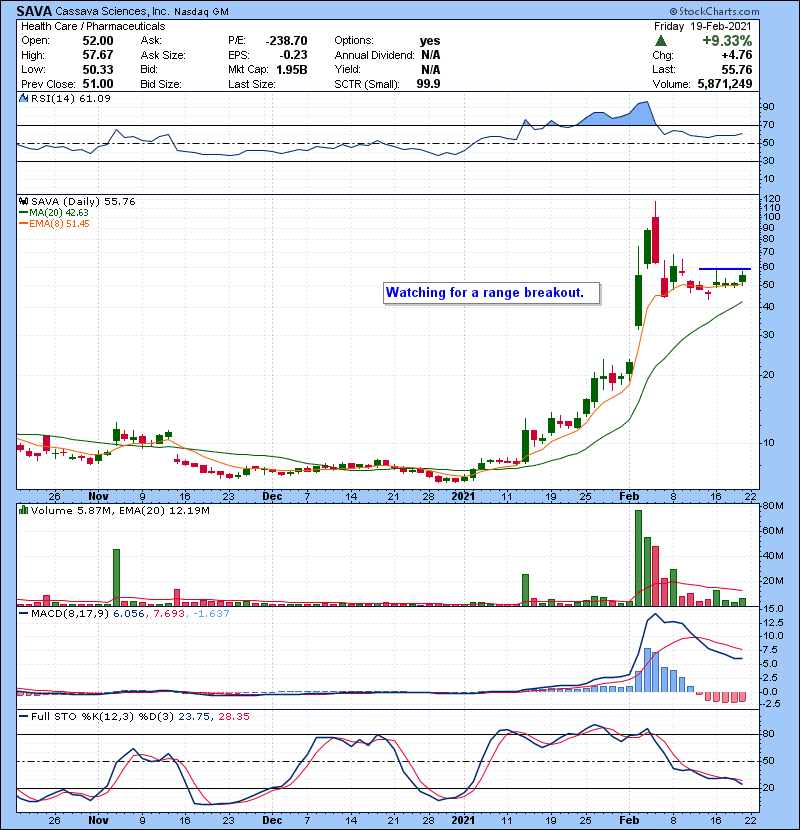Click the Dec label on price chart axis
Viewport: 800px width, 830px height.
(272, 497)
